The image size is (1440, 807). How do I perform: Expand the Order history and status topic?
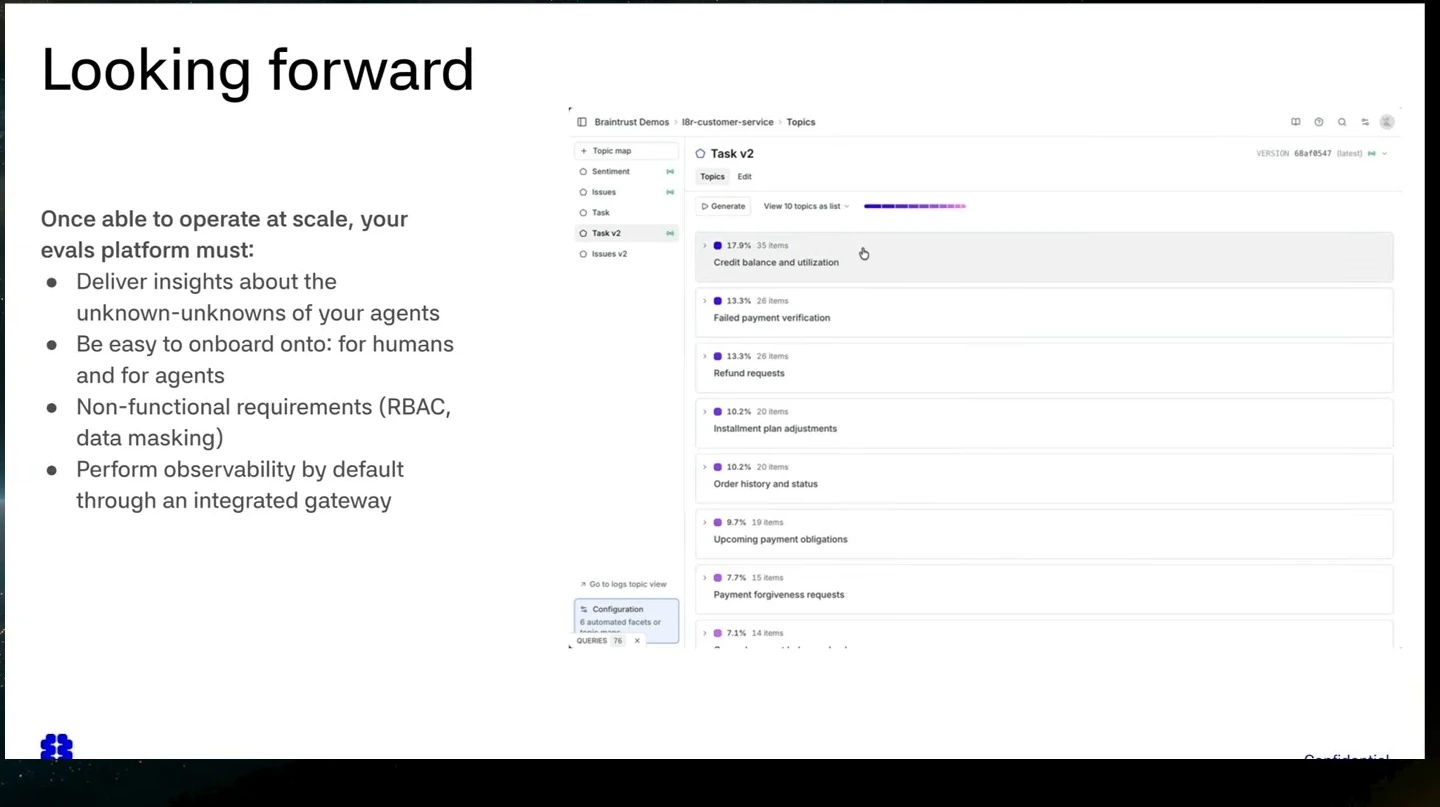coord(704,467)
